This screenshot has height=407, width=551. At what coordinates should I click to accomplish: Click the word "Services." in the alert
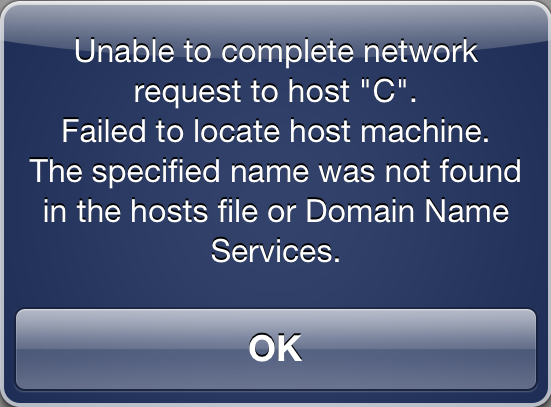[276, 251]
